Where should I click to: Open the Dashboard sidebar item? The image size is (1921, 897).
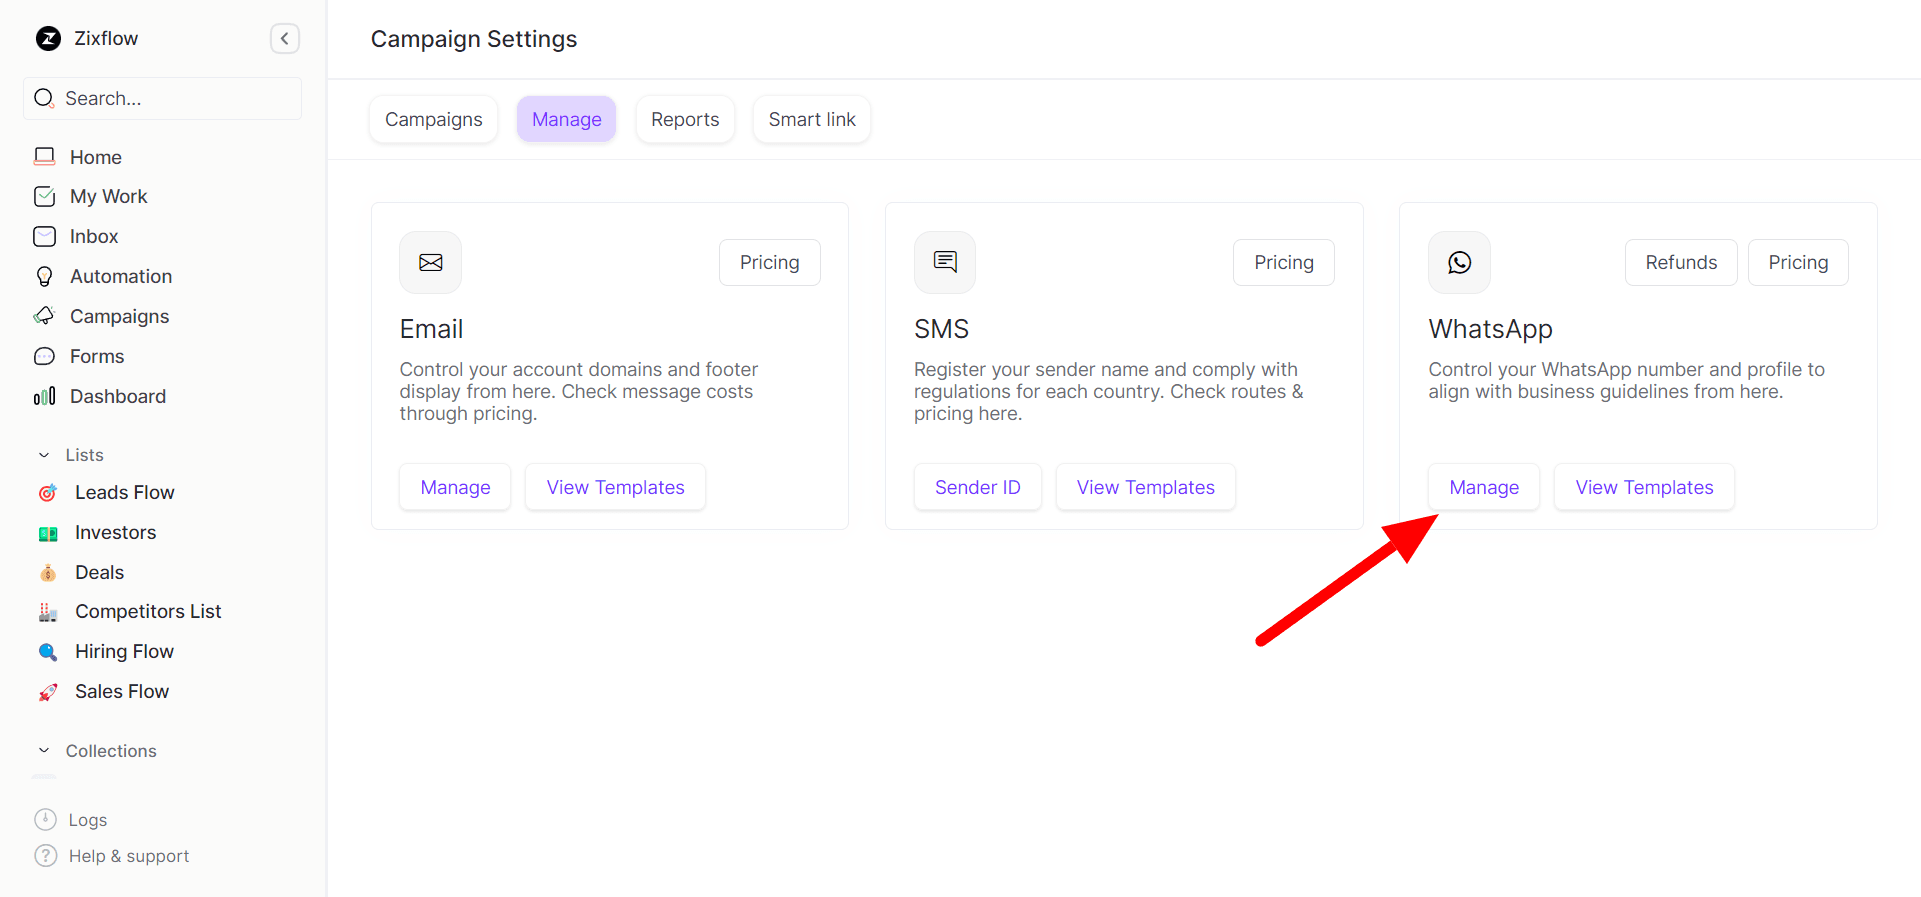click(117, 397)
